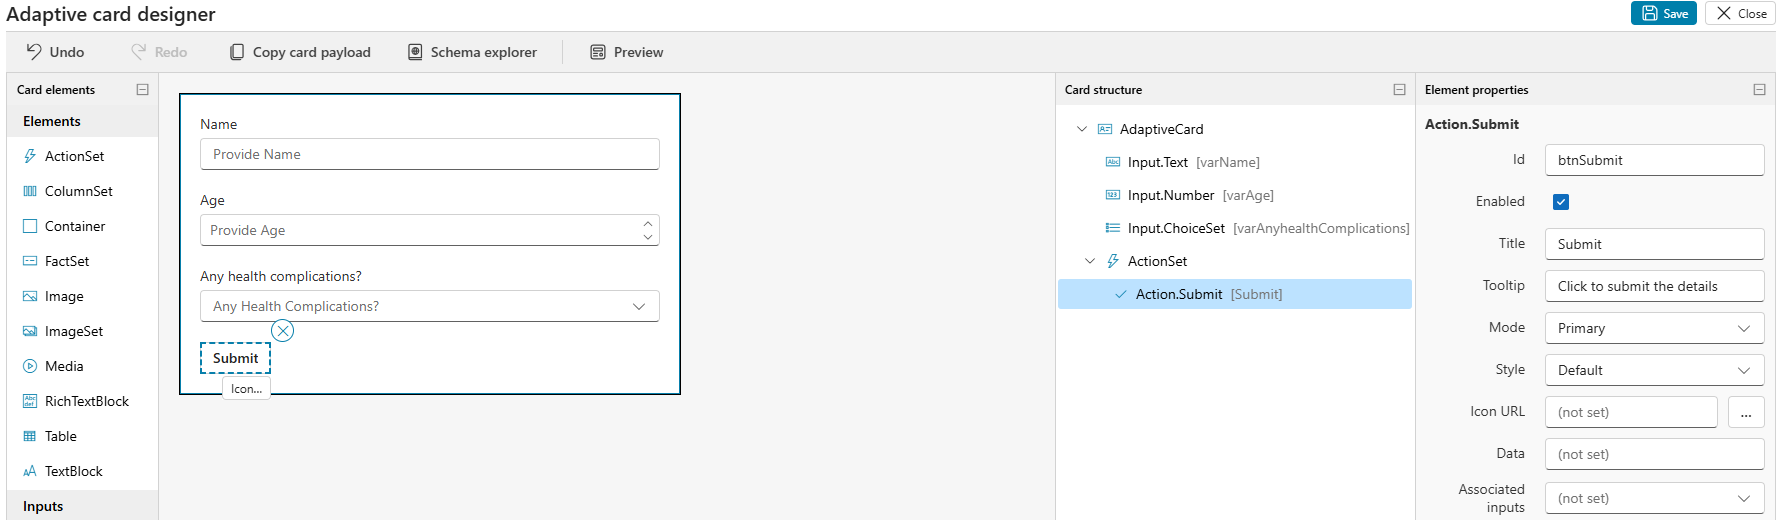Click the Save button

tap(1664, 13)
